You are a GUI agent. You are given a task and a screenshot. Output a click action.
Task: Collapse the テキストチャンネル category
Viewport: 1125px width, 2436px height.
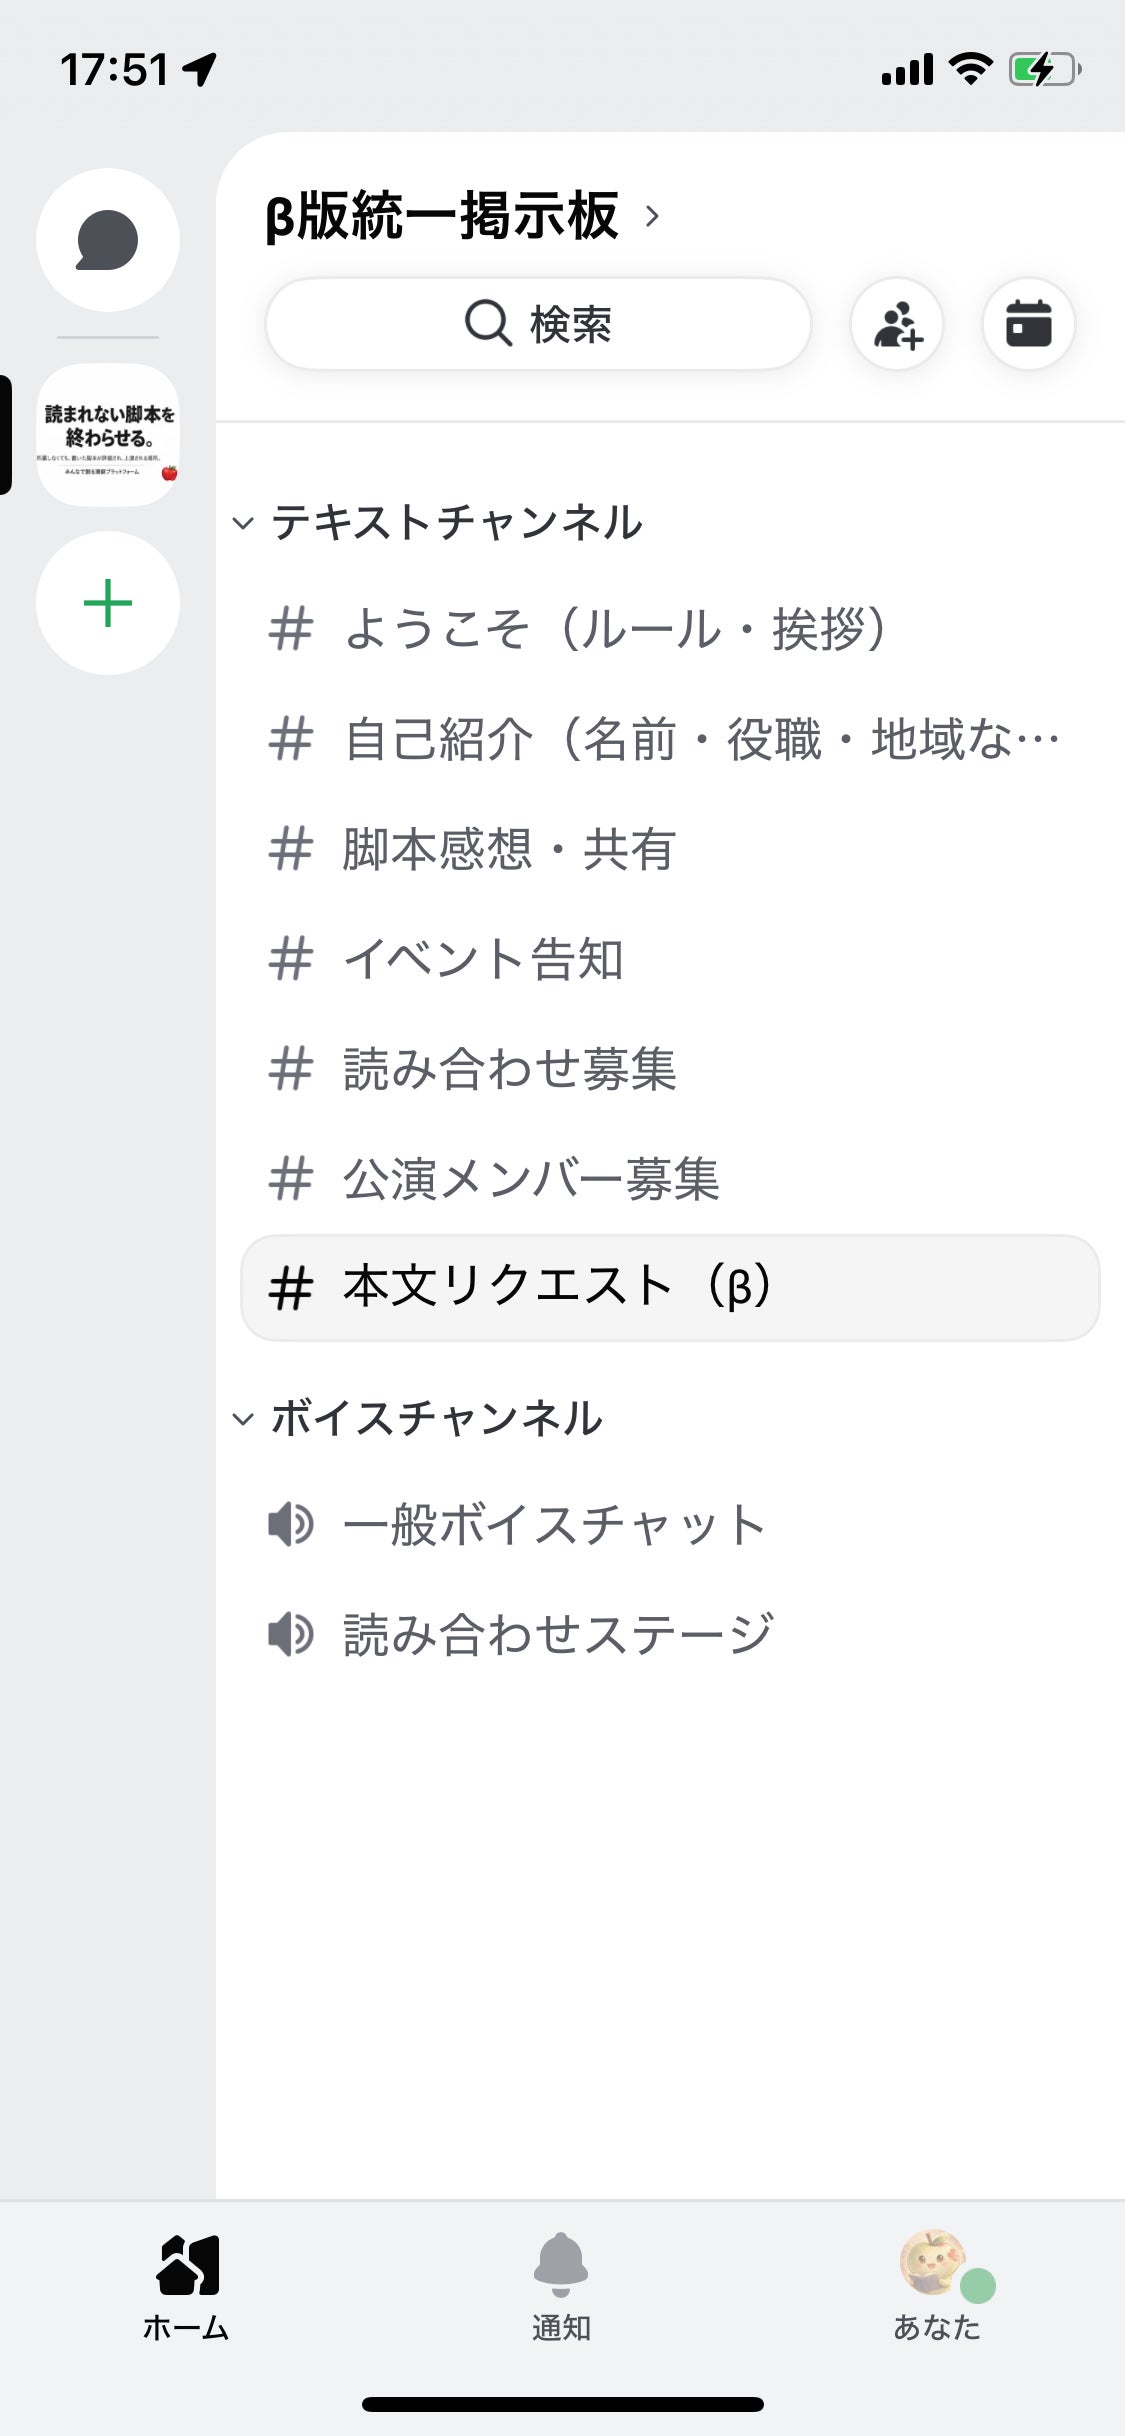243,523
